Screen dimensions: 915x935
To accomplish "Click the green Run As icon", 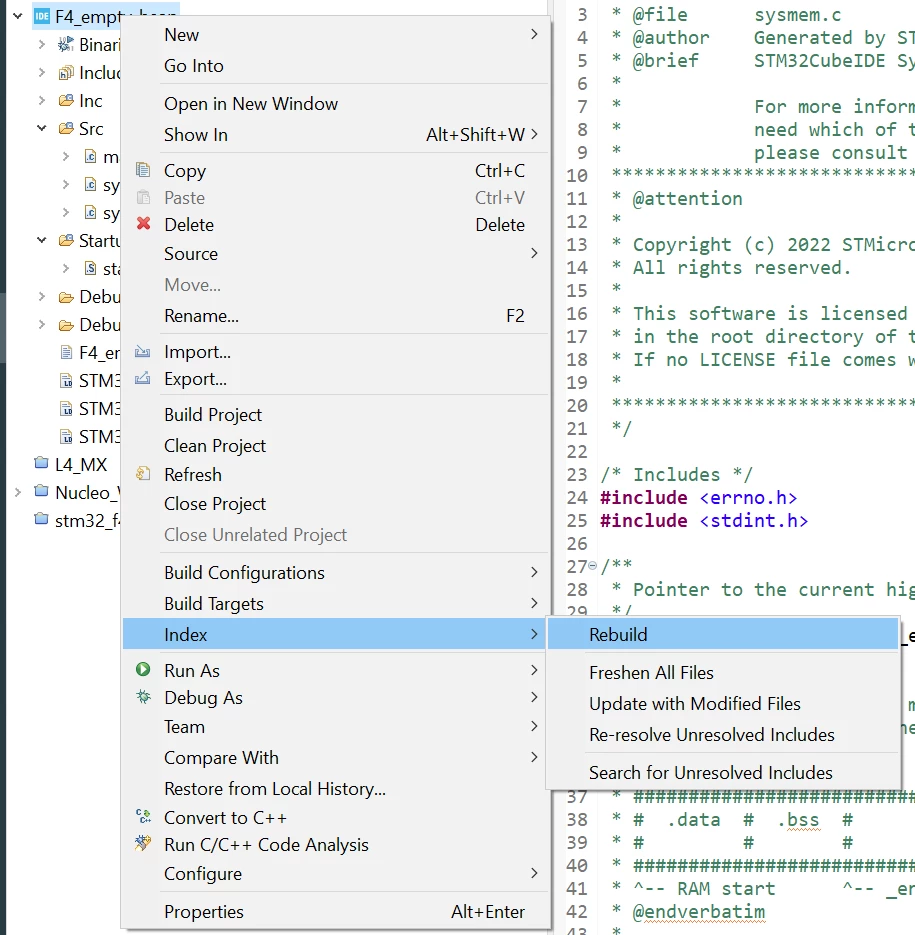I will [143, 670].
